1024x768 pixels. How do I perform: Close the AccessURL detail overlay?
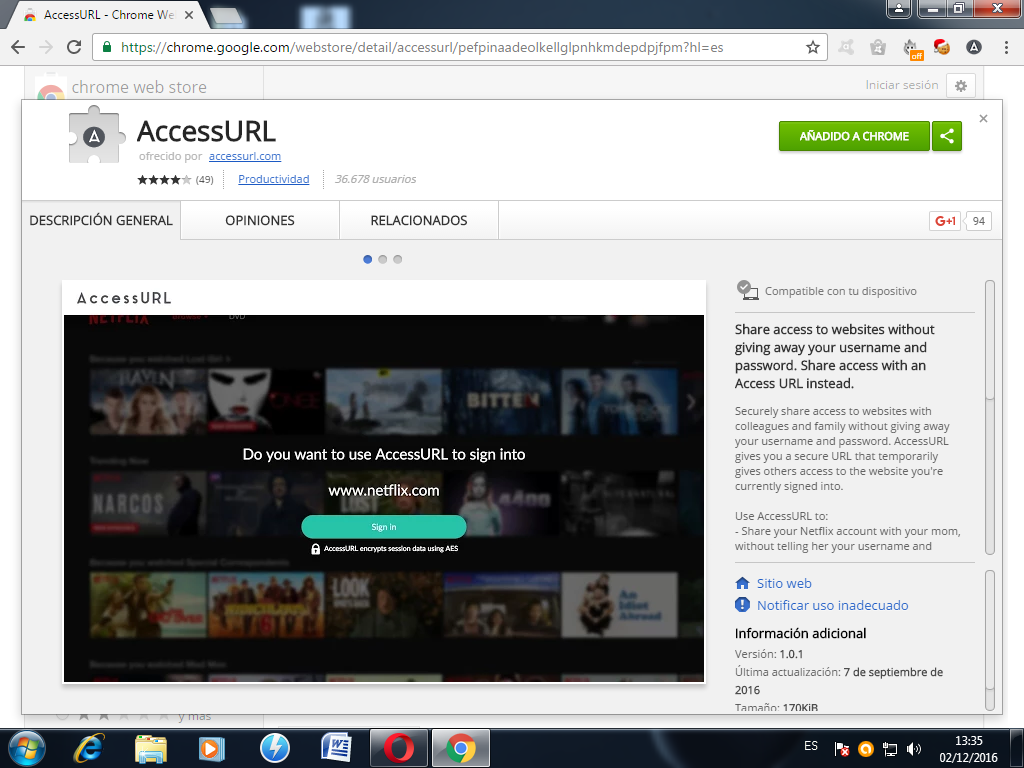click(x=983, y=118)
